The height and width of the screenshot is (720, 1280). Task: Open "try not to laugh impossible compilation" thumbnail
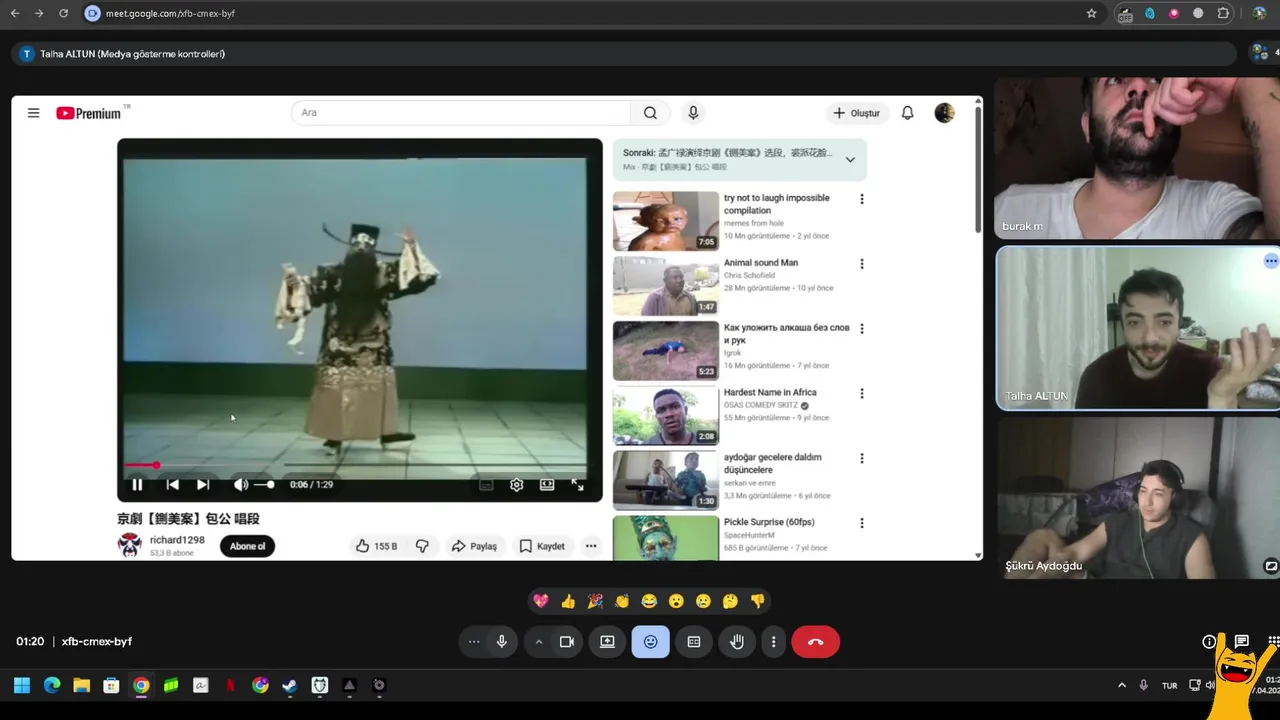(x=665, y=221)
